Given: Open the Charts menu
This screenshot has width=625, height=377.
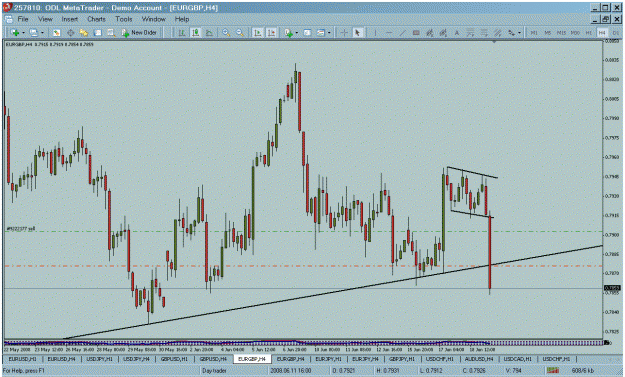Looking at the screenshot, I should coord(96,19).
